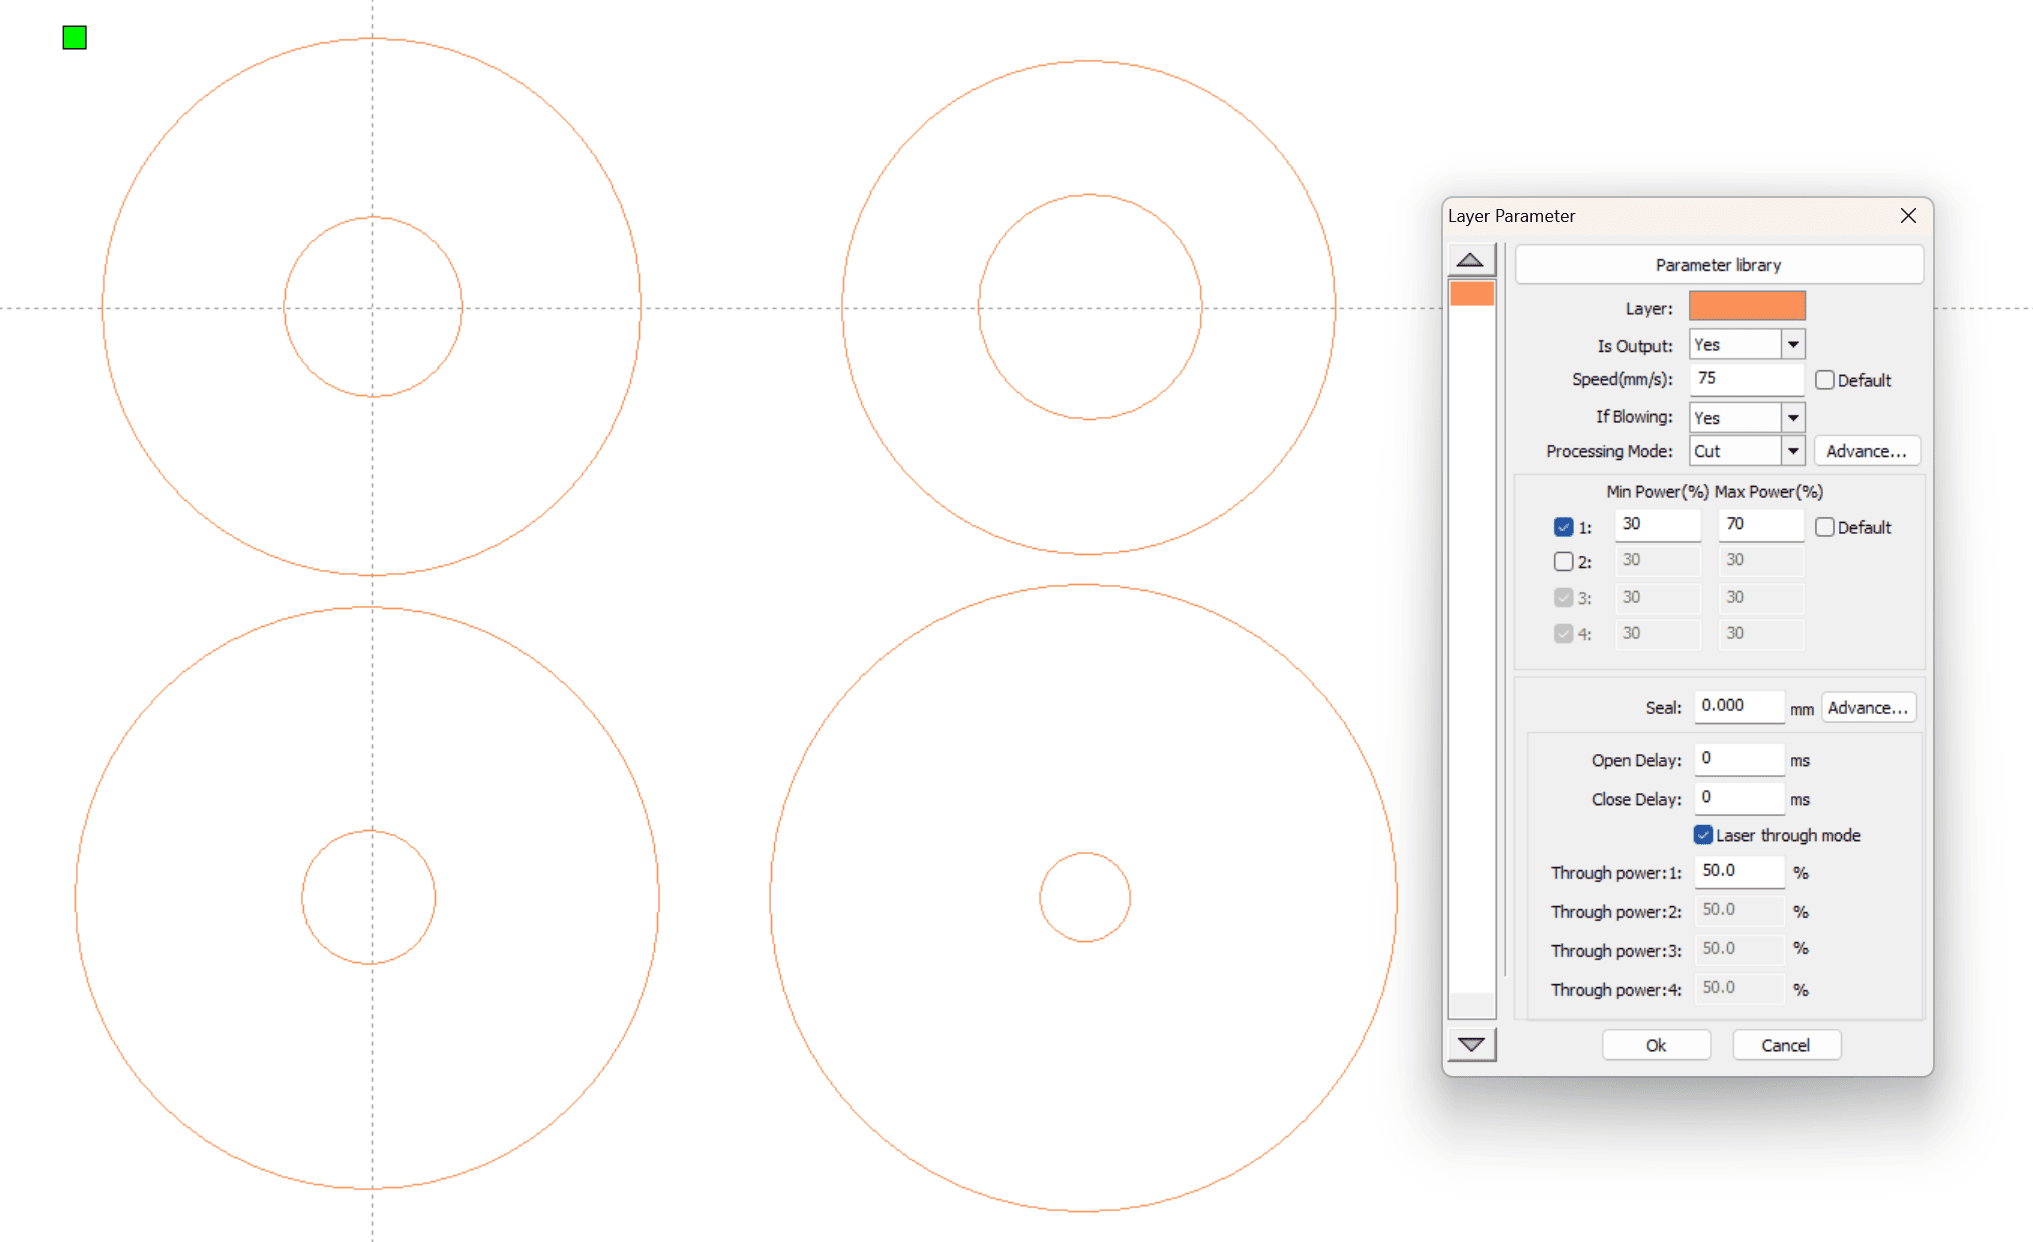Click Min Power field for row 1
This screenshot has height=1242, width=2033.
tap(1657, 524)
